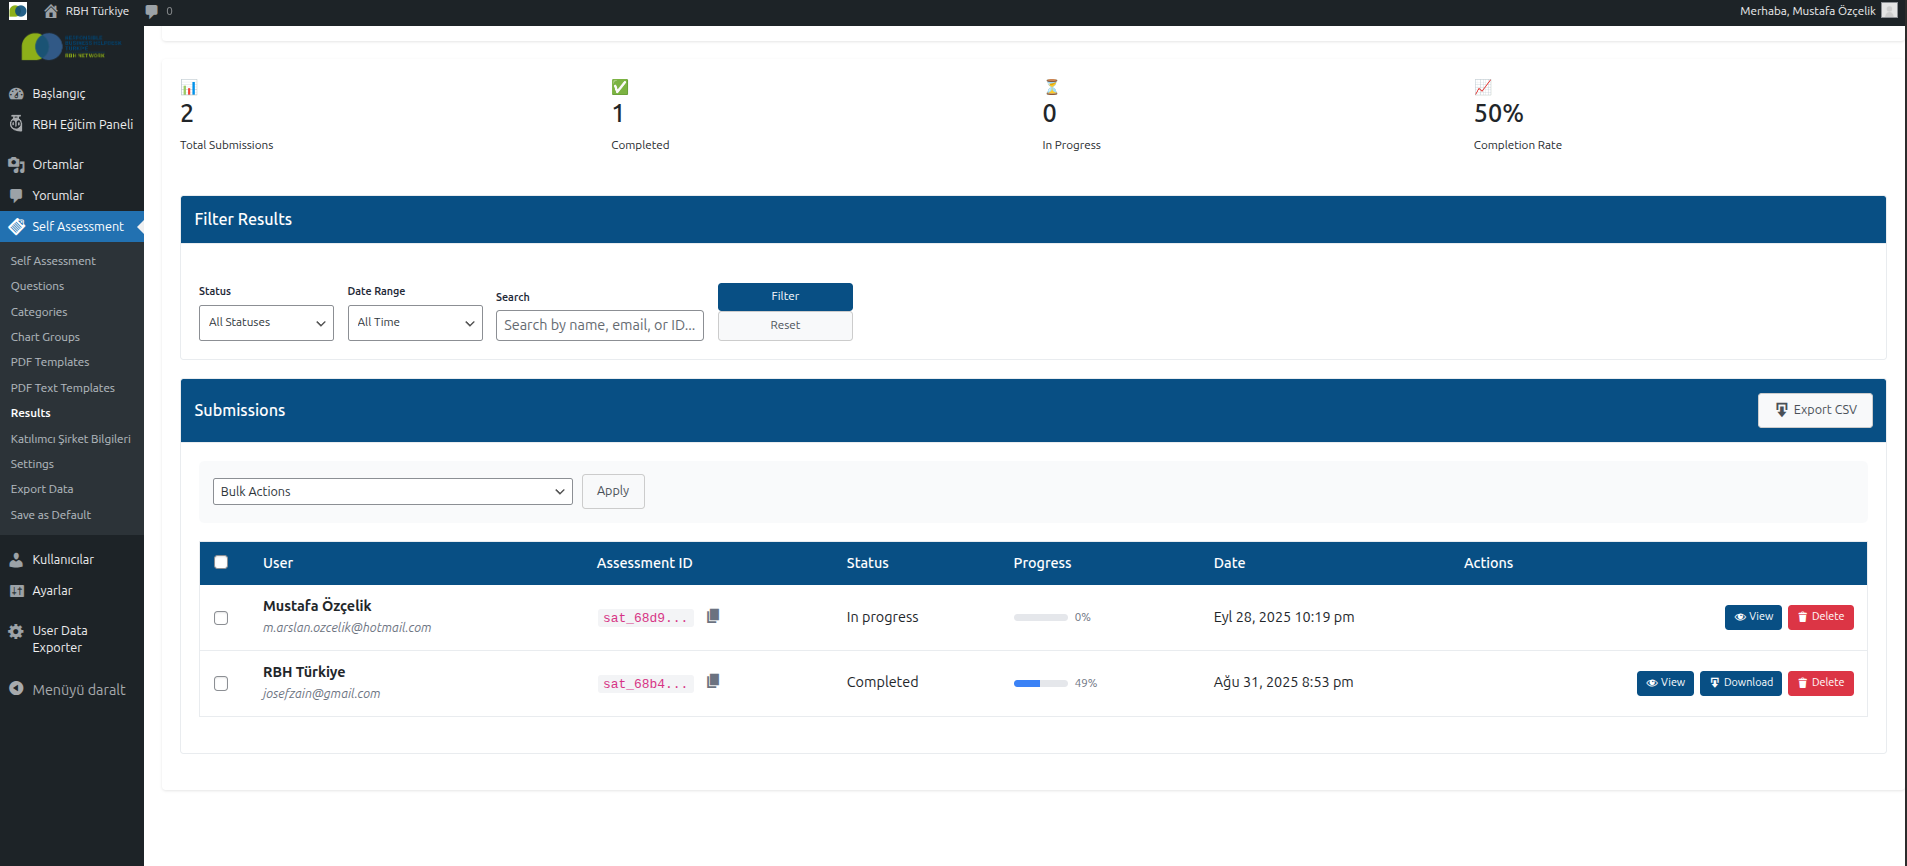Viewport: 1907px width, 866px height.
Task: Click the Filter button
Action: point(785,296)
